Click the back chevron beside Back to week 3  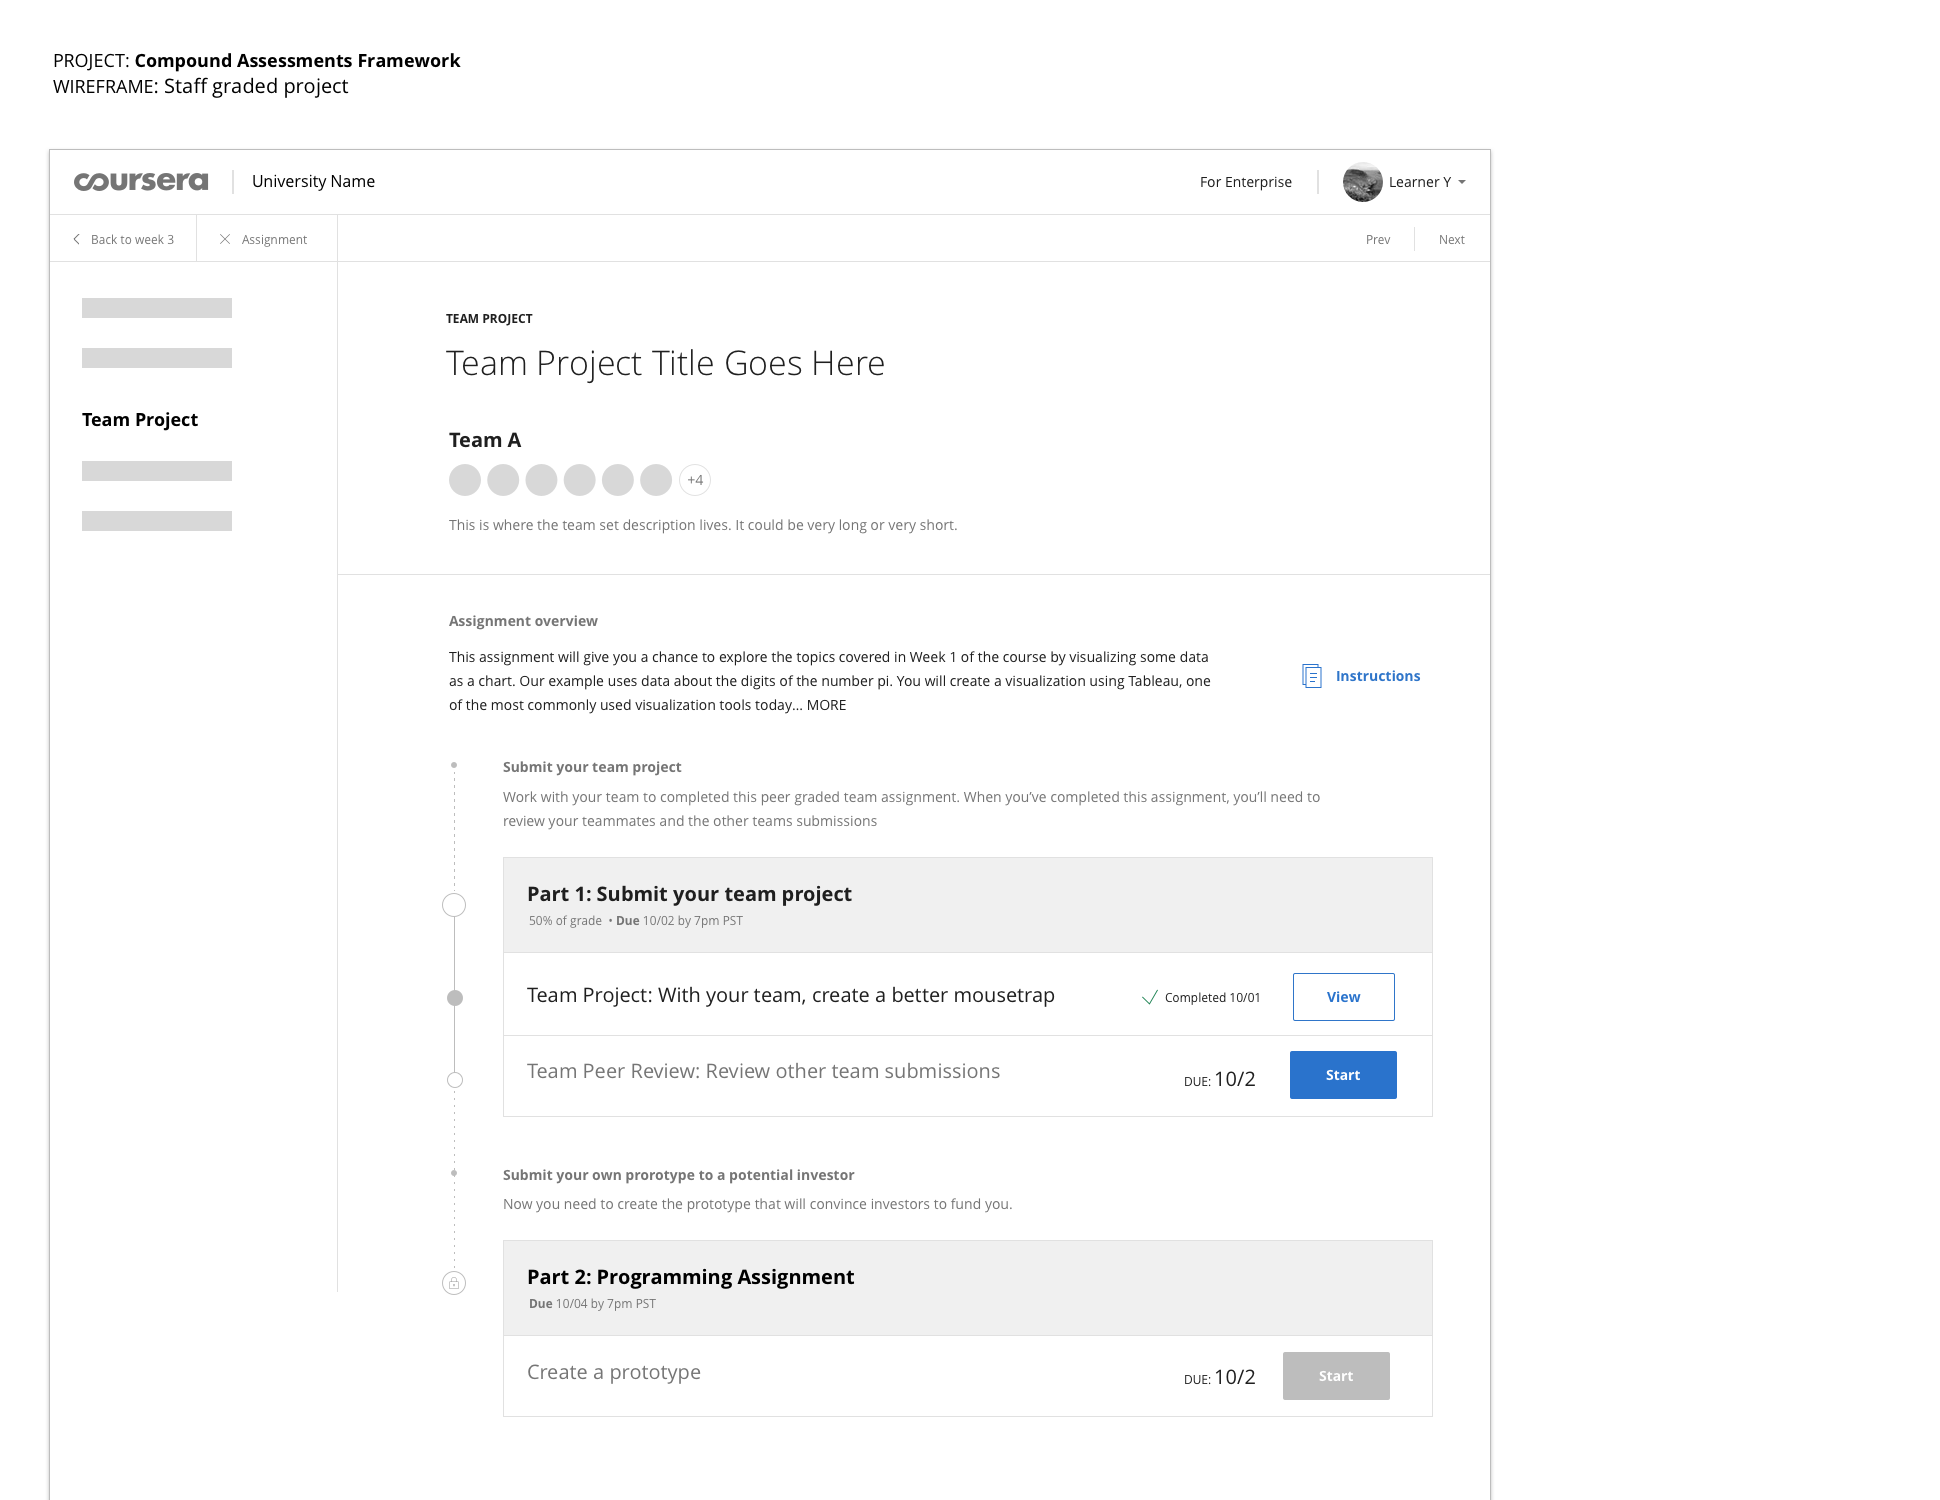click(x=76, y=239)
